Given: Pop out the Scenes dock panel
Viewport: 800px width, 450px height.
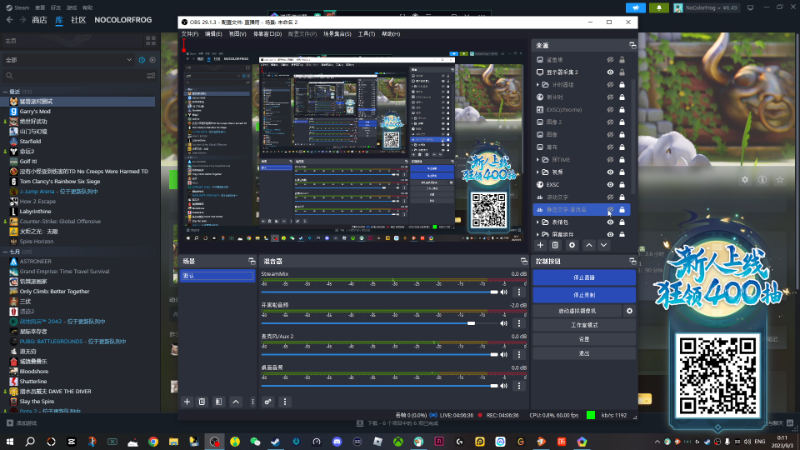Looking at the screenshot, I should (x=252, y=261).
